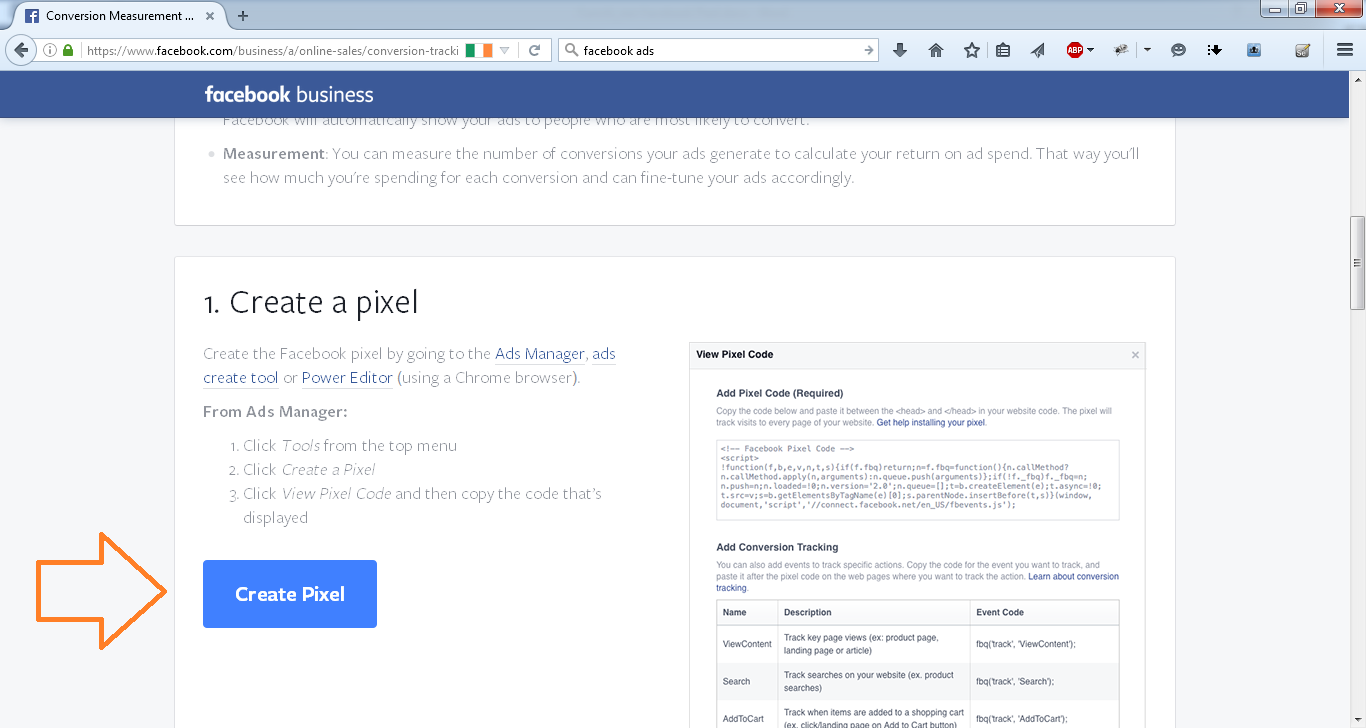This screenshot has width=1366, height=728.
Task: Click the green secure padlock icon
Action: (x=68, y=50)
